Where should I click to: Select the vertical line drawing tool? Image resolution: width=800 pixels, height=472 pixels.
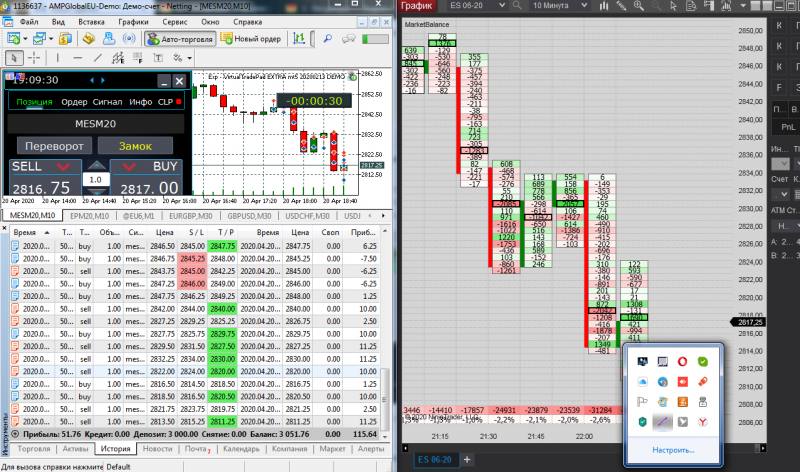pos(57,58)
